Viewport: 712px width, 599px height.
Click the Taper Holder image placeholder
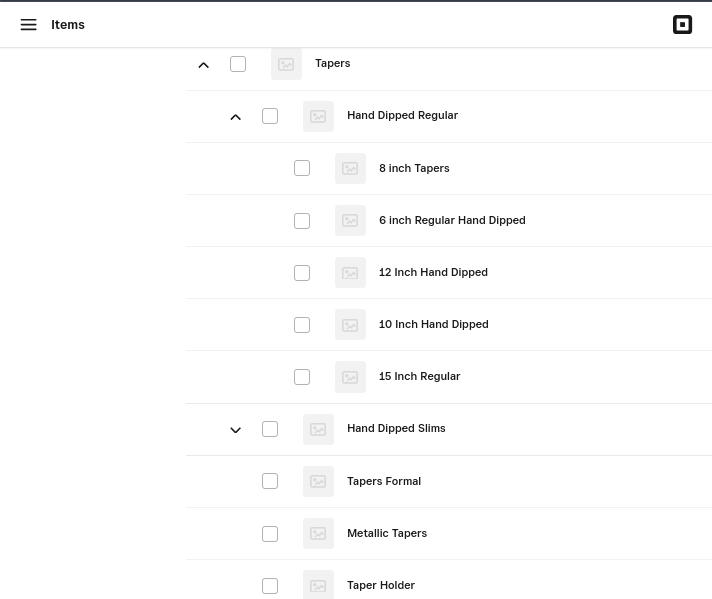coord(318,585)
